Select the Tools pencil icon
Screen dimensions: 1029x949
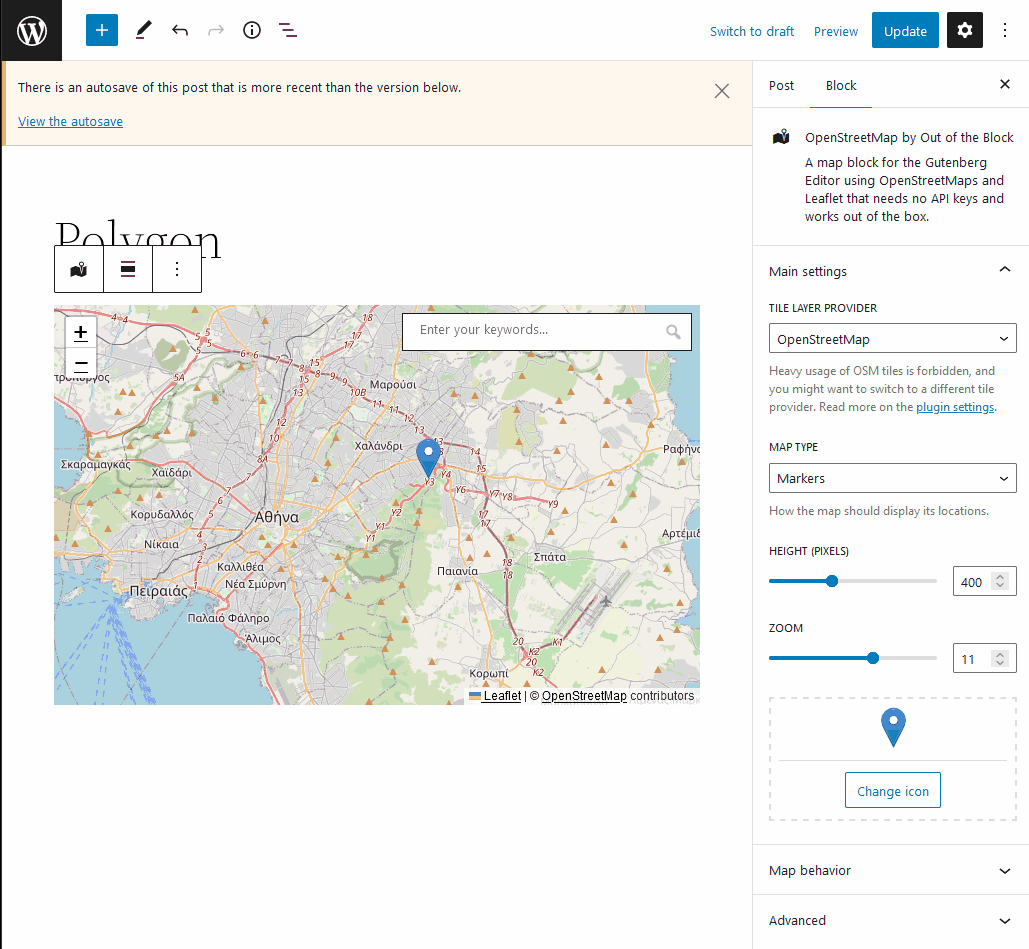click(144, 30)
